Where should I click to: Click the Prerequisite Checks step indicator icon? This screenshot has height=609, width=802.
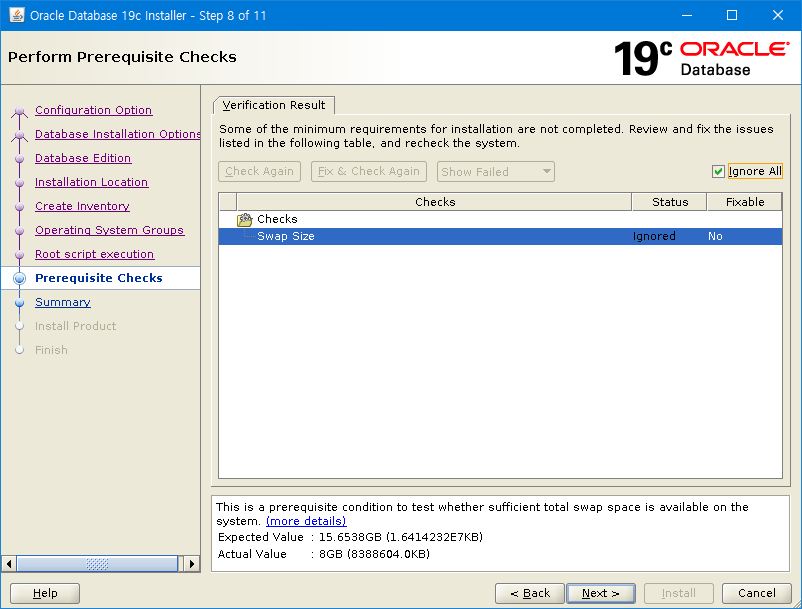19,279
